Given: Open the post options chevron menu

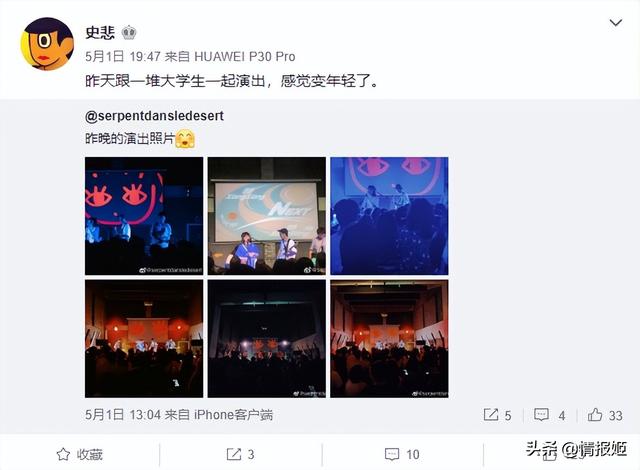Looking at the screenshot, I should click(616, 22).
